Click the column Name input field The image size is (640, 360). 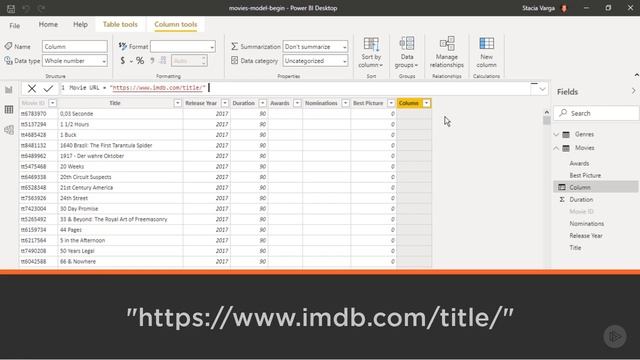[74, 47]
